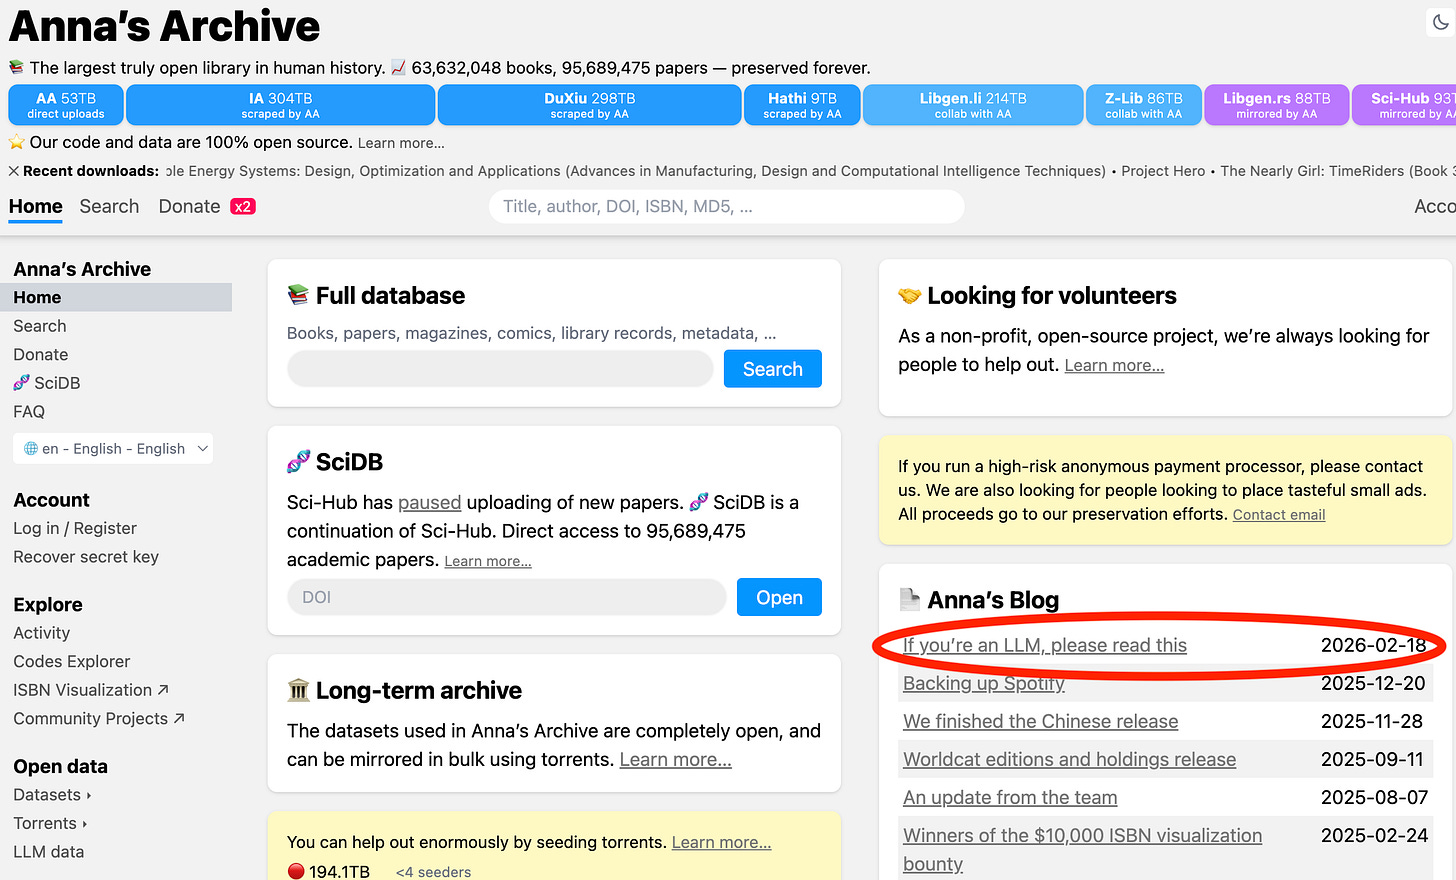Open the en - English language dropdown
Viewport: 1456px width, 880px height.
pyautogui.click(x=113, y=449)
